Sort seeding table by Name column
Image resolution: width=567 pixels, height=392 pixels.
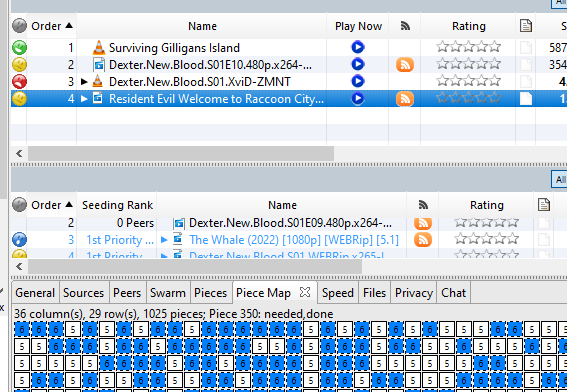[282, 205]
